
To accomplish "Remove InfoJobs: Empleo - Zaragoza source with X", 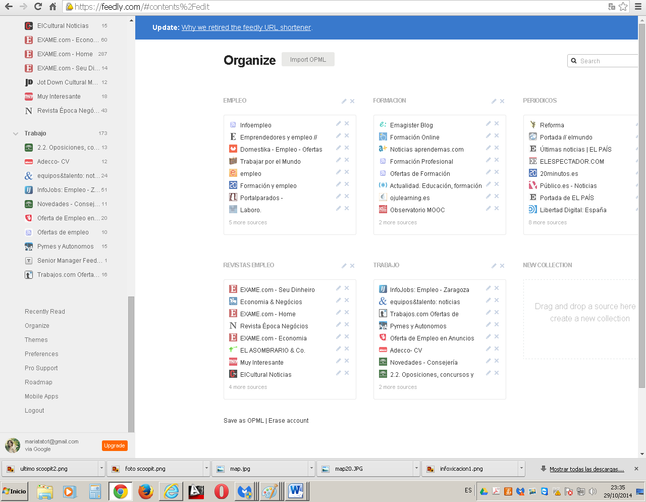I will coord(497,288).
